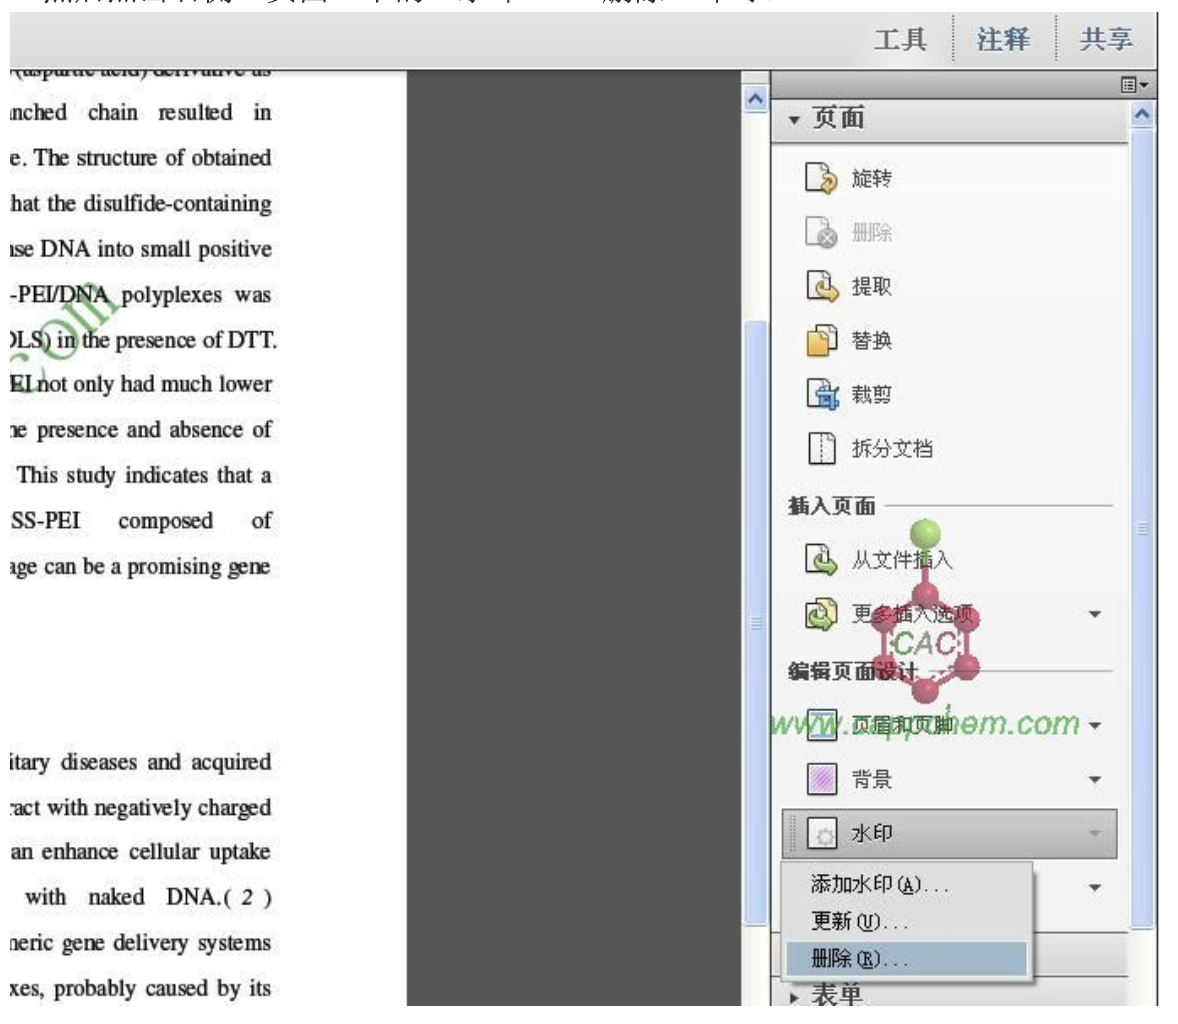Click the text 'promising gene' in the document
Screen dimensions: 1178x1024
coord(198,566)
